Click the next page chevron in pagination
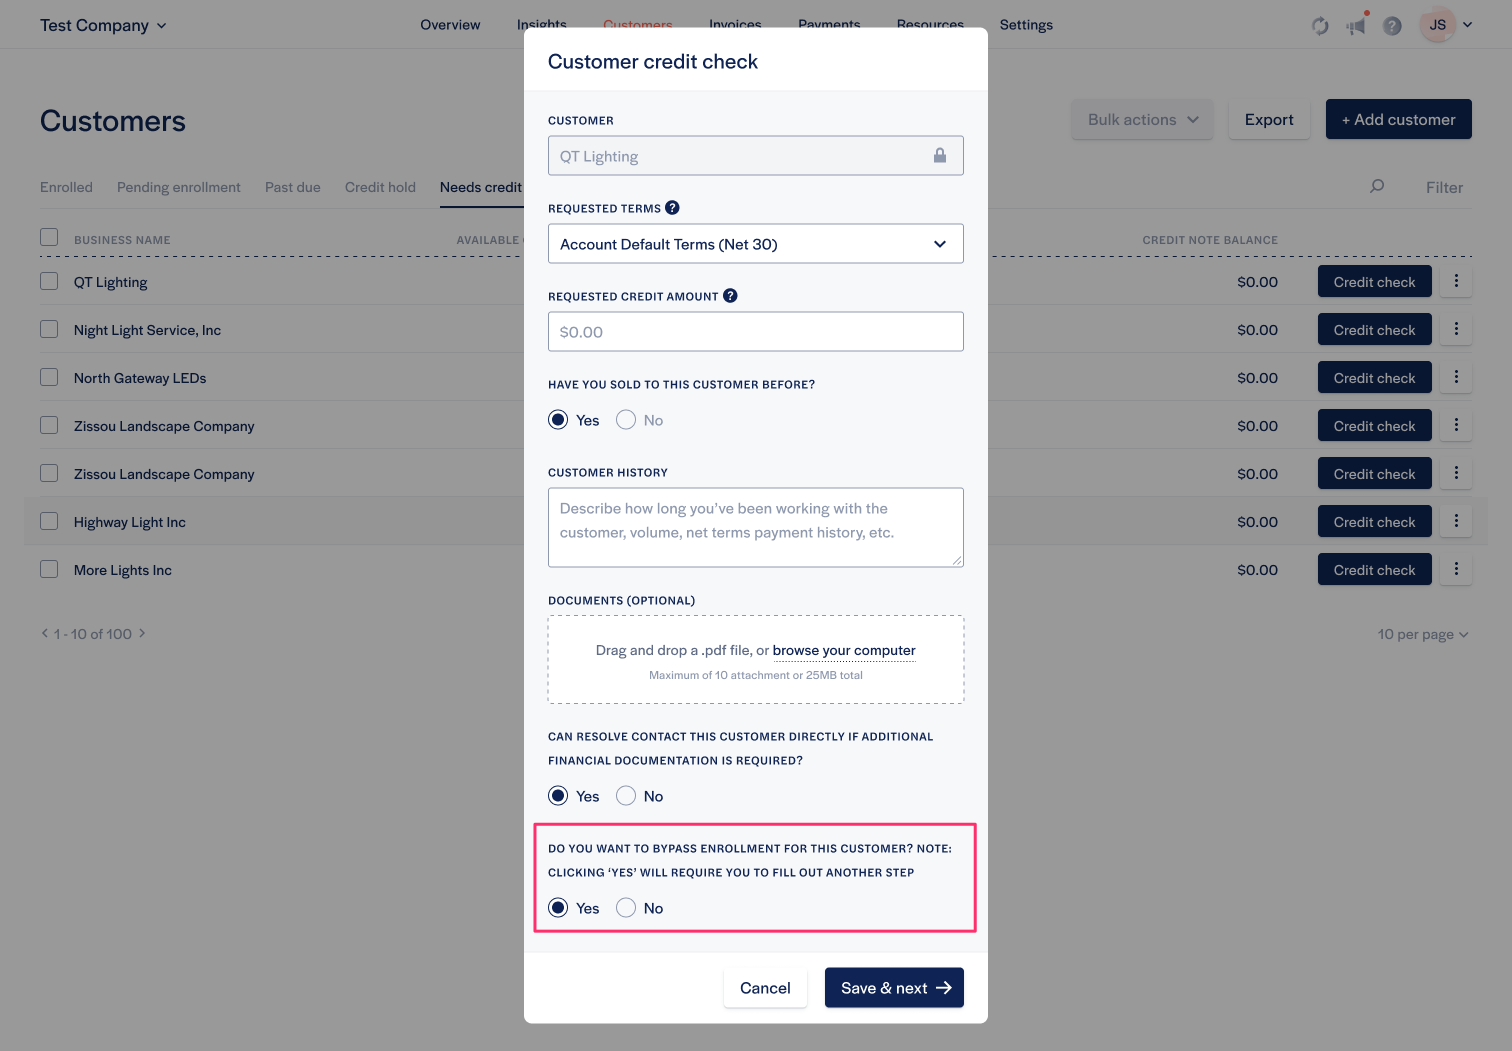The image size is (1512, 1051). tap(142, 633)
